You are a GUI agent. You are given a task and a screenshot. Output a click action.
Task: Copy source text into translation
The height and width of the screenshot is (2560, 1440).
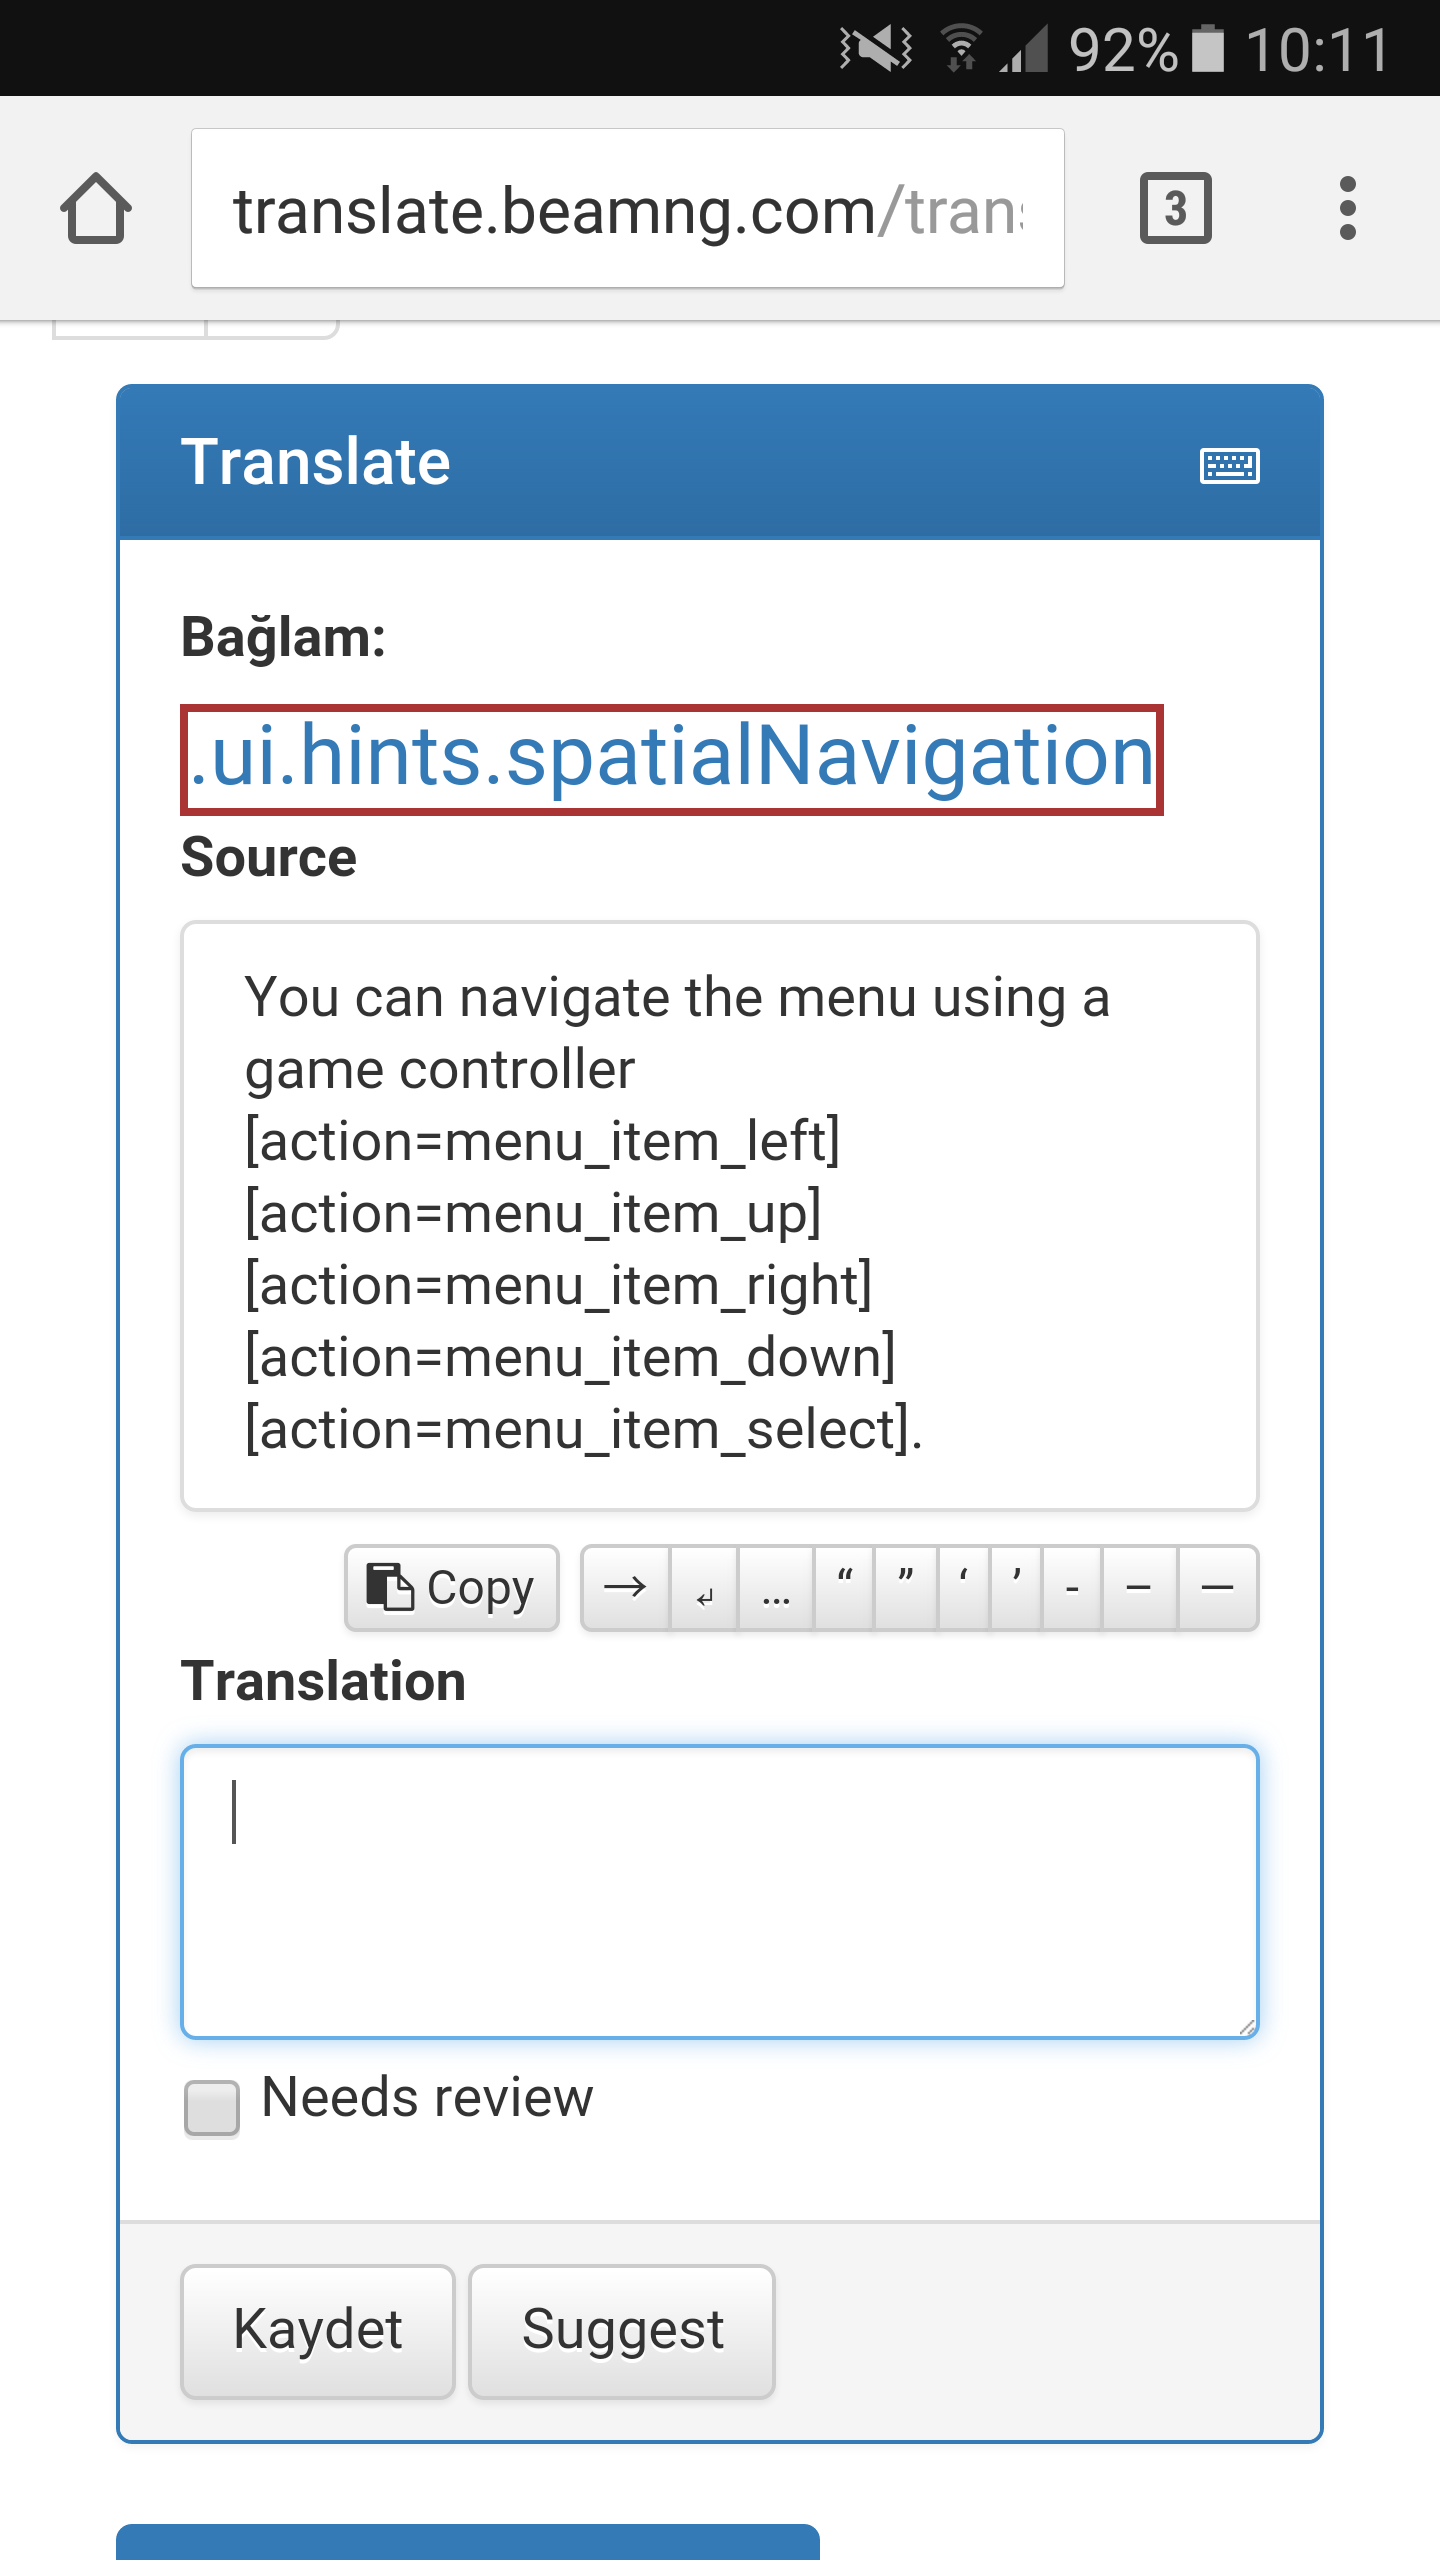click(451, 1588)
